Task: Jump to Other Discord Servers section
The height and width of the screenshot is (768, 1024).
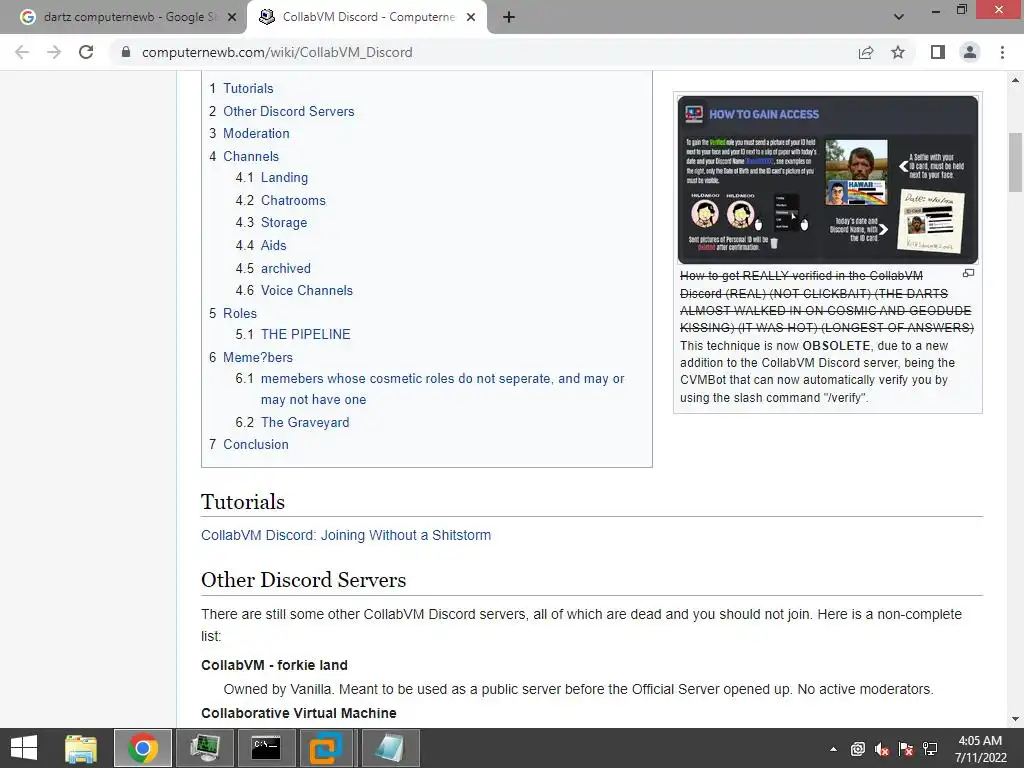Action: click(x=289, y=111)
